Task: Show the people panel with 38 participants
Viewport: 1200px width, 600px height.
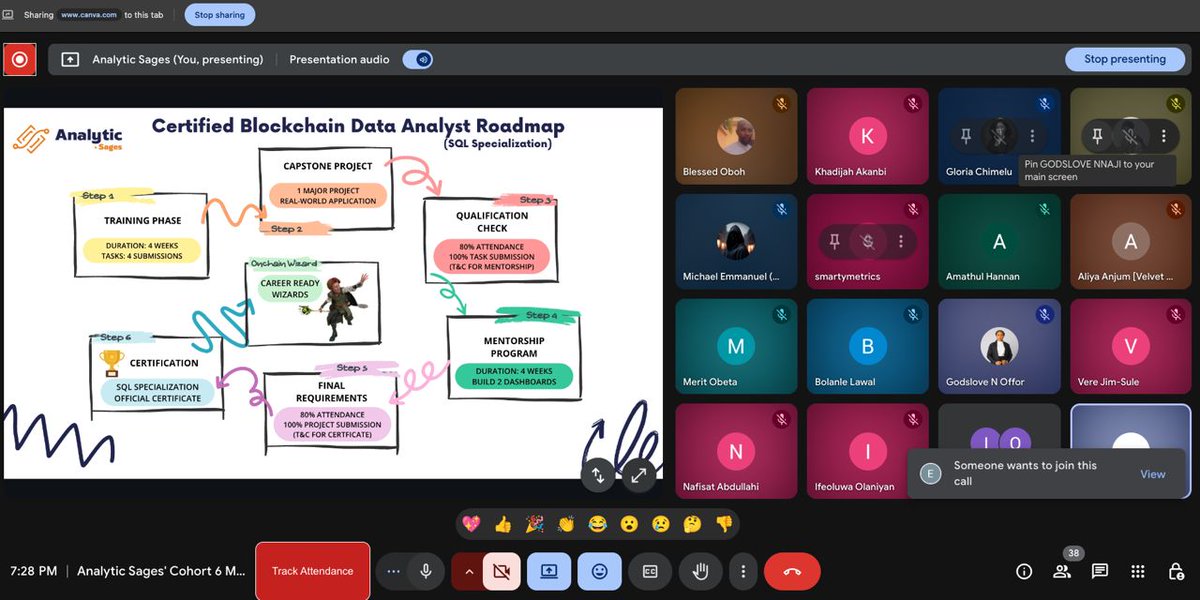Action: pyautogui.click(x=1062, y=571)
